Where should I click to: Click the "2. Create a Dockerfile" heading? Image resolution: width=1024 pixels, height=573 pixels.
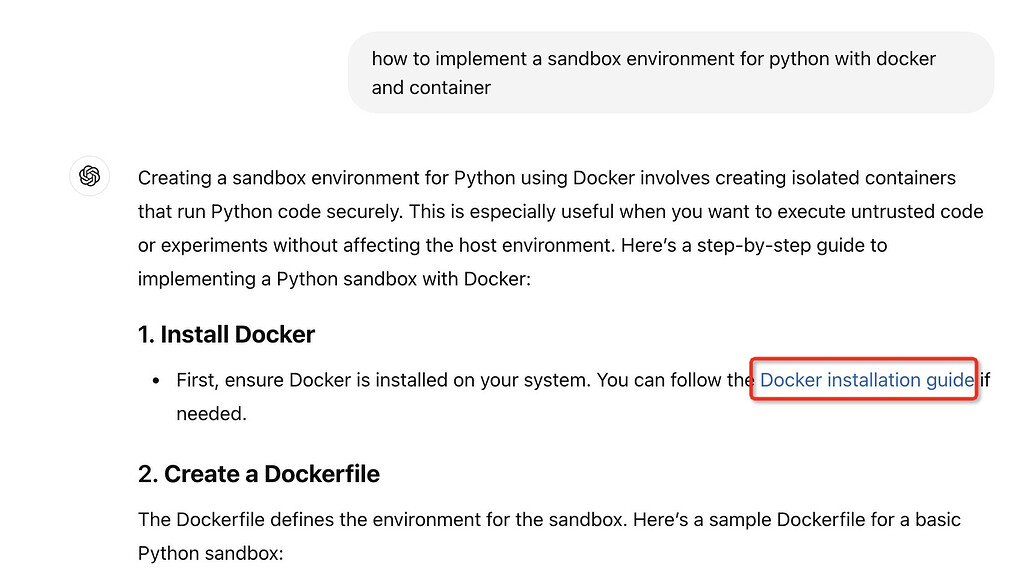point(259,474)
